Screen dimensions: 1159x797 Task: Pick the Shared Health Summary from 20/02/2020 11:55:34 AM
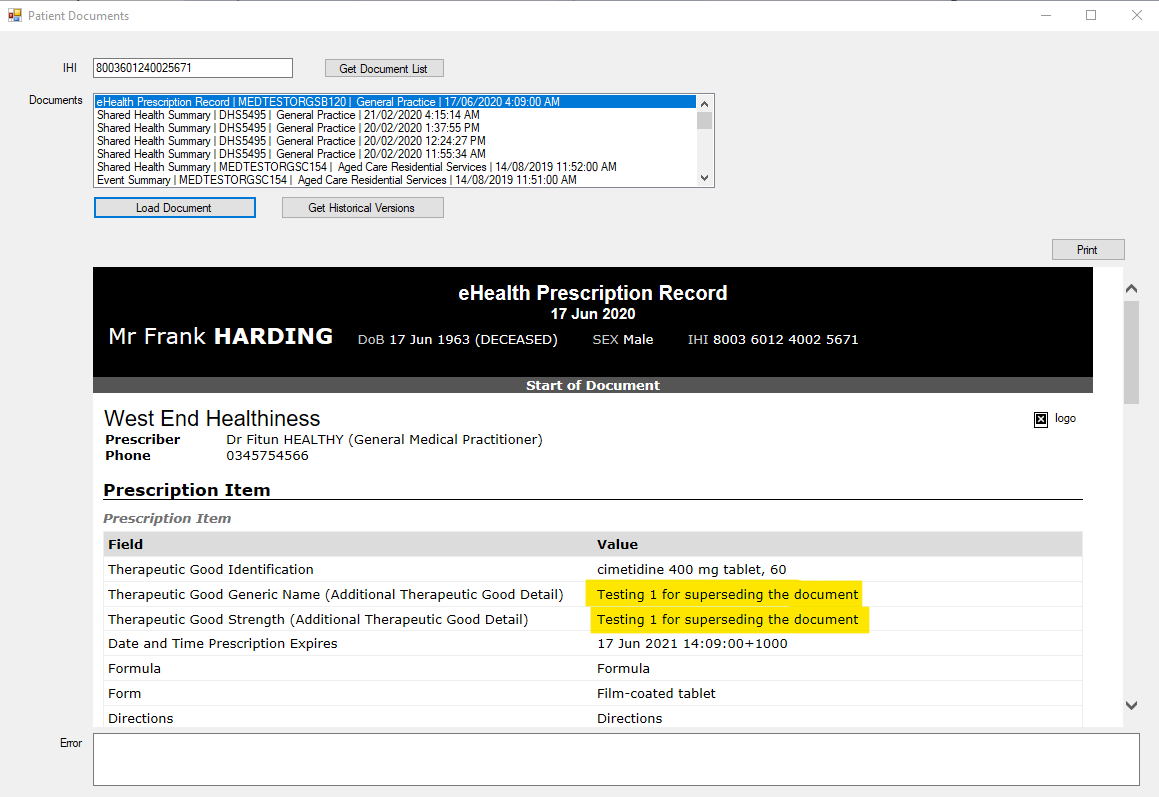point(291,154)
